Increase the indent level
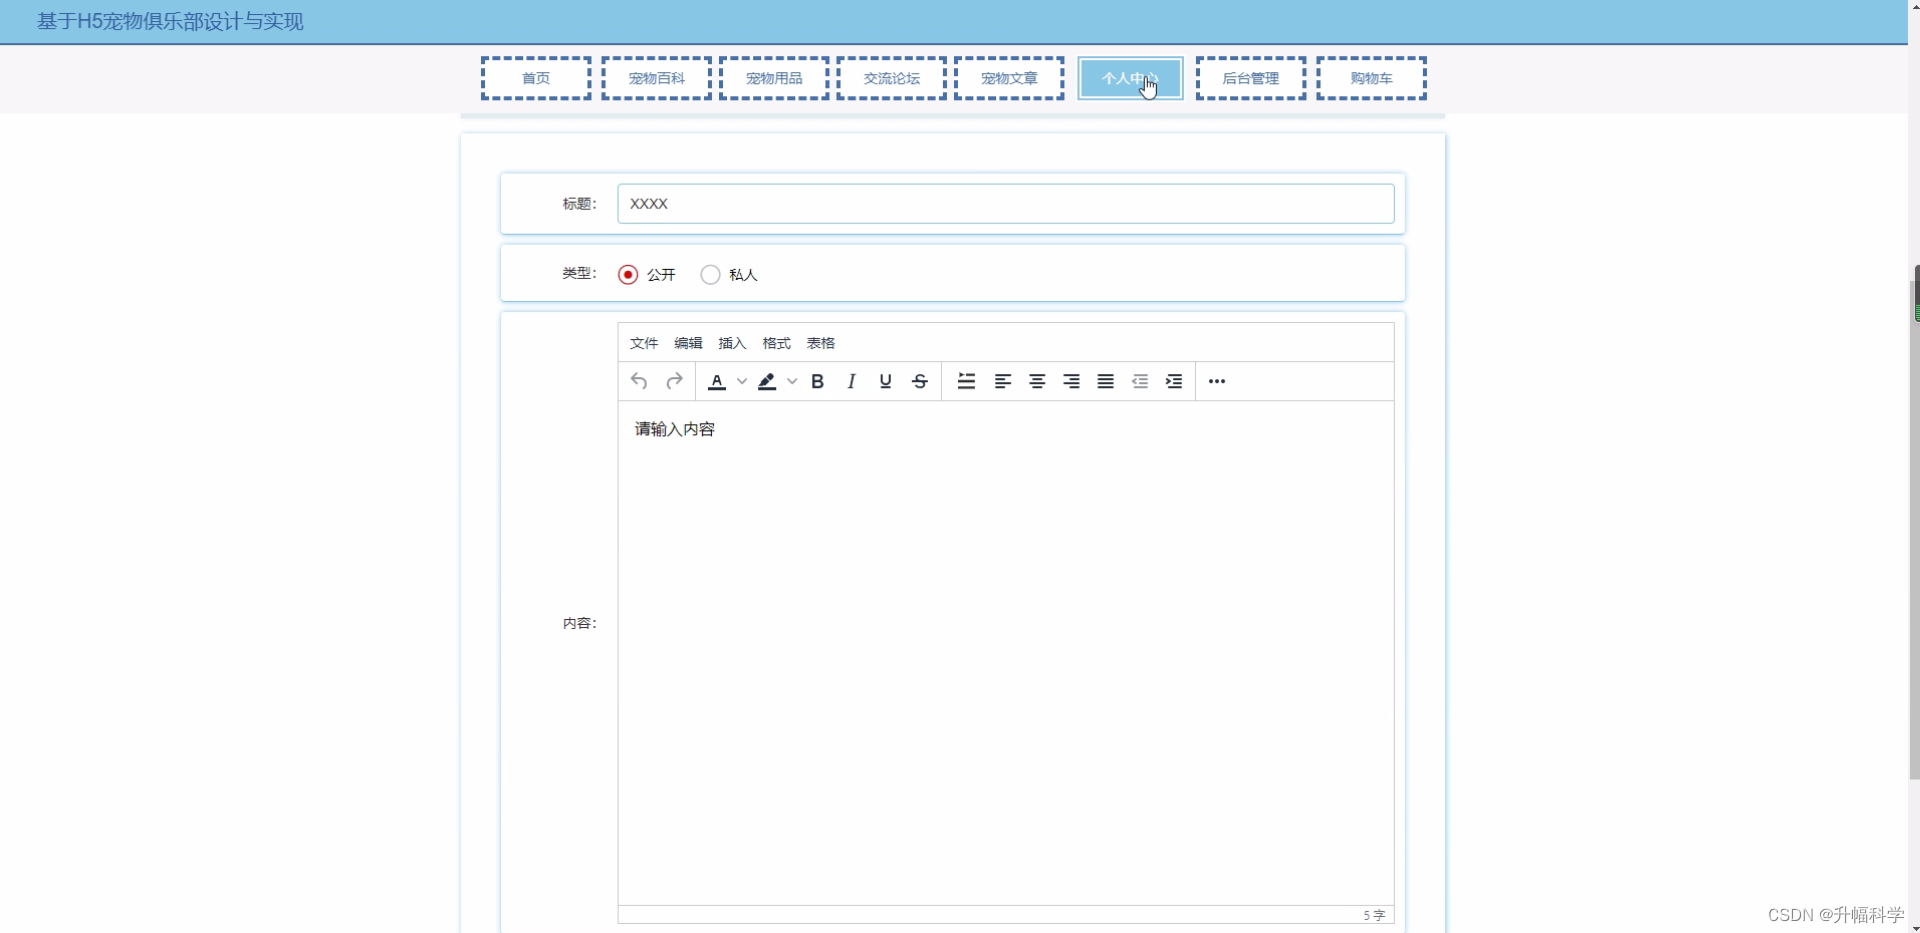The height and width of the screenshot is (933, 1920). [1174, 381]
